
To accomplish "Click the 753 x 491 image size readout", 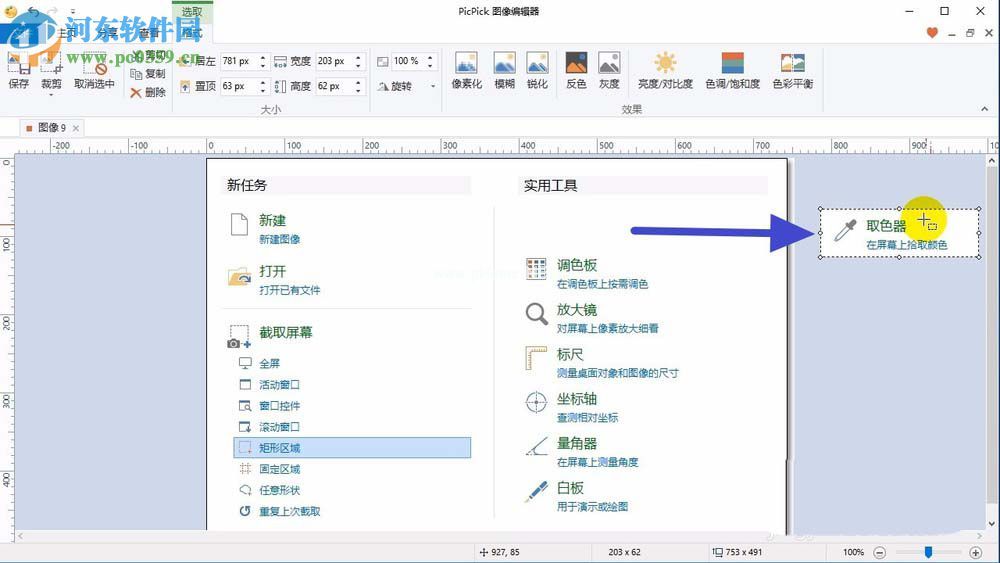I will 737,552.
